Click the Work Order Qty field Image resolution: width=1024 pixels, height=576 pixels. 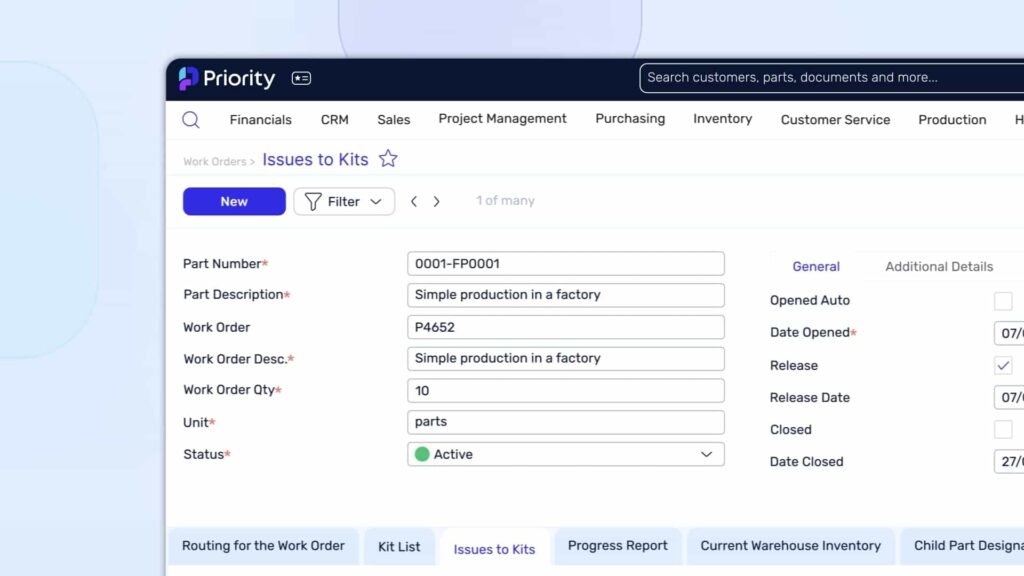click(566, 391)
